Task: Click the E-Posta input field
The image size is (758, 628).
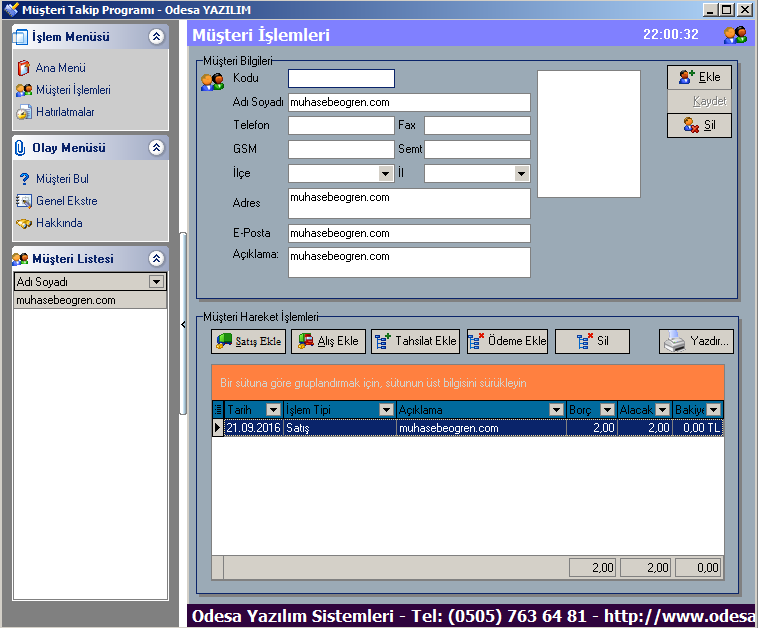Action: coord(409,234)
